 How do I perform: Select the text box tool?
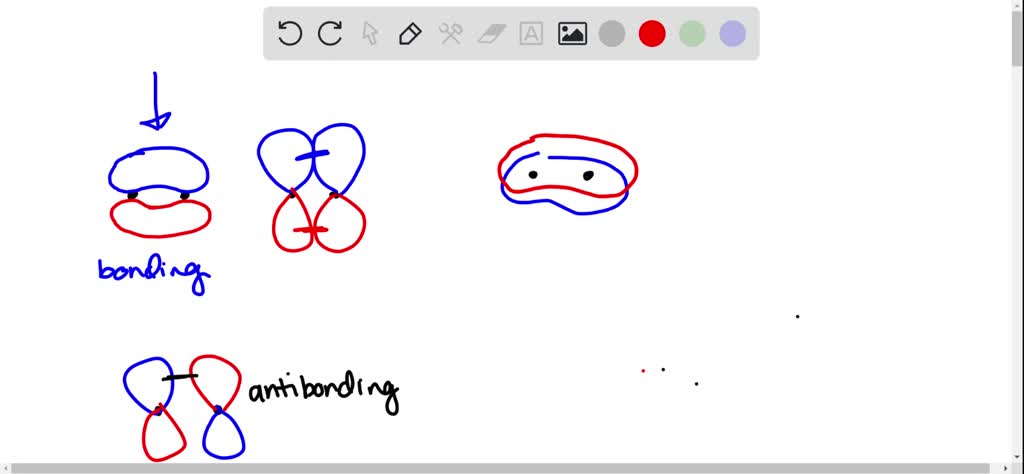[531, 33]
